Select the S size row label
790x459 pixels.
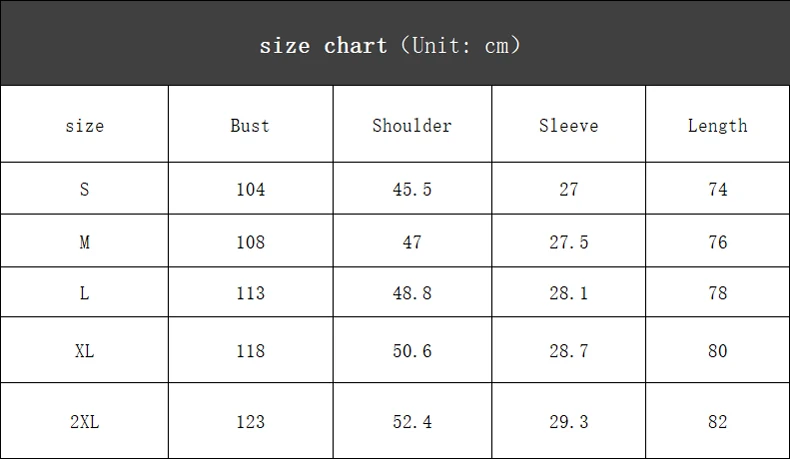click(84, 189)
